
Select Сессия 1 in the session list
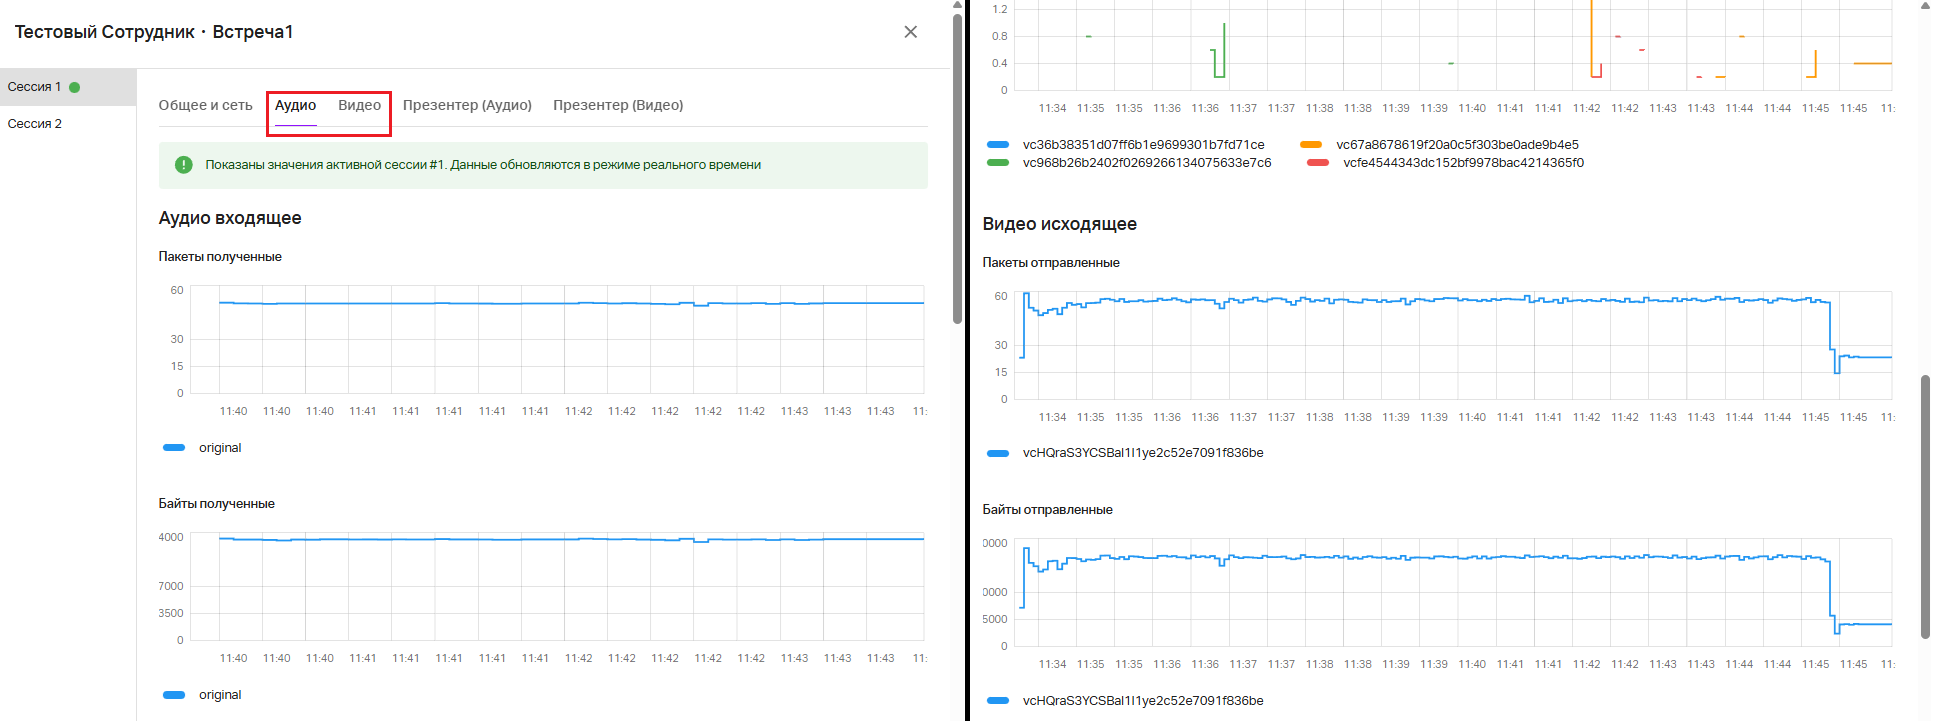click(x=34, y=87)
